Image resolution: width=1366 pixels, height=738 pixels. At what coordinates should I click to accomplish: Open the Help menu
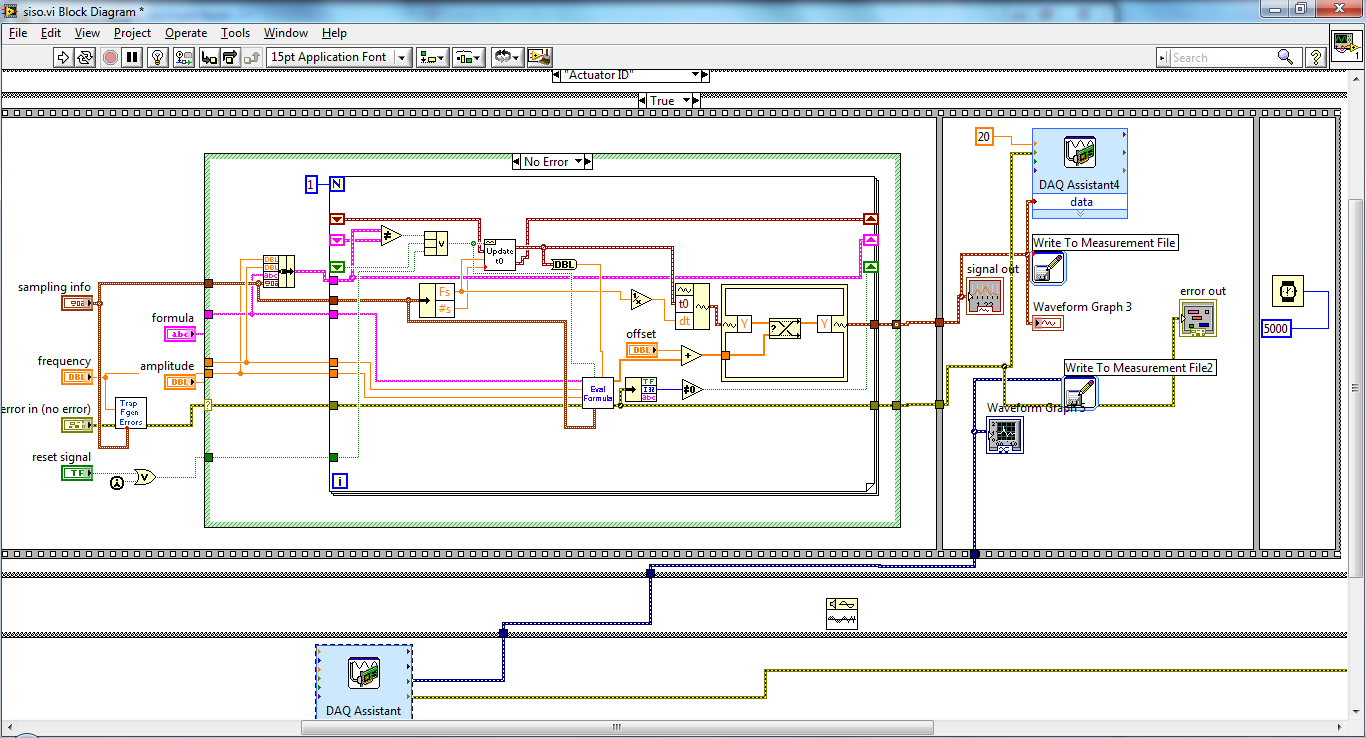point(334,33)
